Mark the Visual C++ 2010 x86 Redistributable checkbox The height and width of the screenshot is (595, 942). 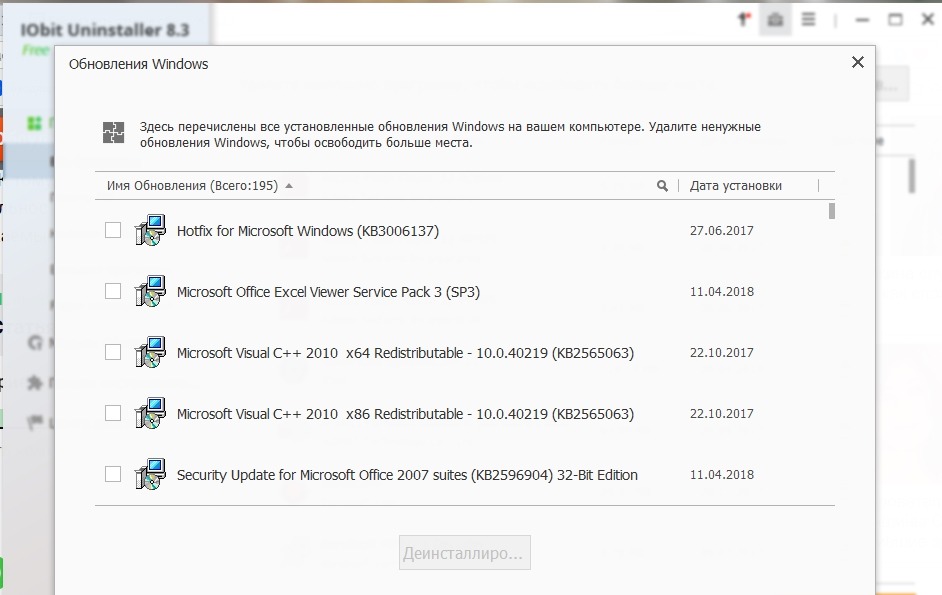(113, 413)
